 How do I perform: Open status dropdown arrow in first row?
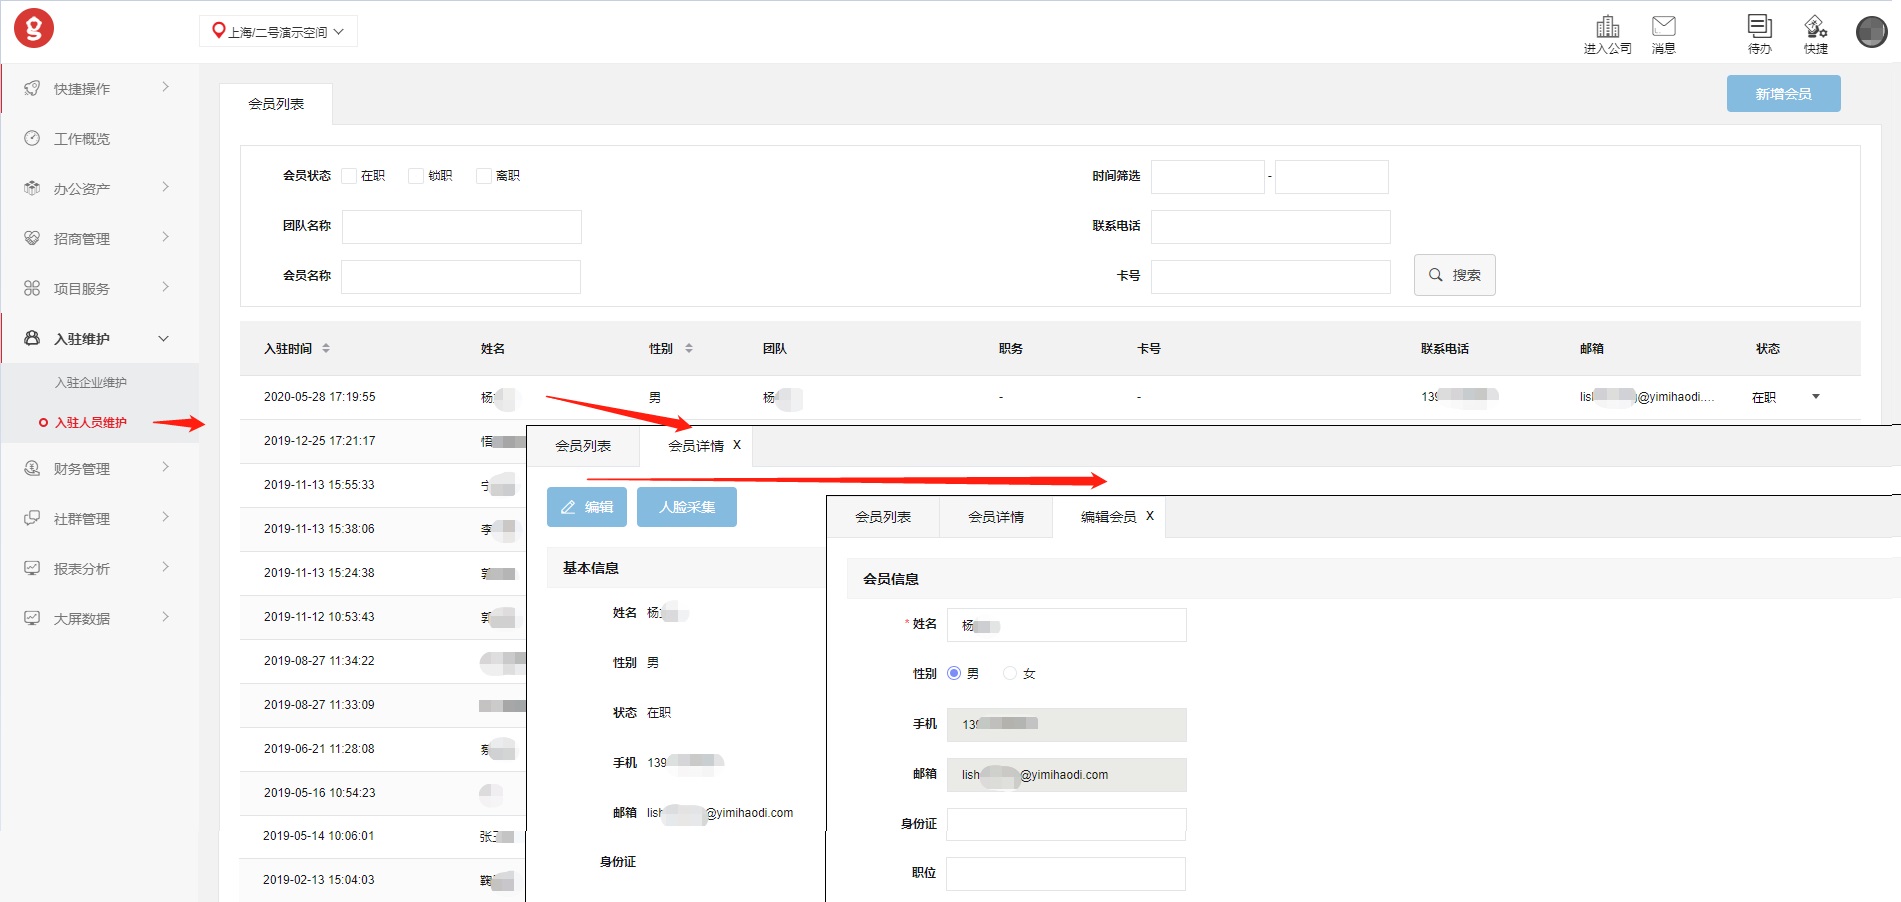tap(1816, 397)
